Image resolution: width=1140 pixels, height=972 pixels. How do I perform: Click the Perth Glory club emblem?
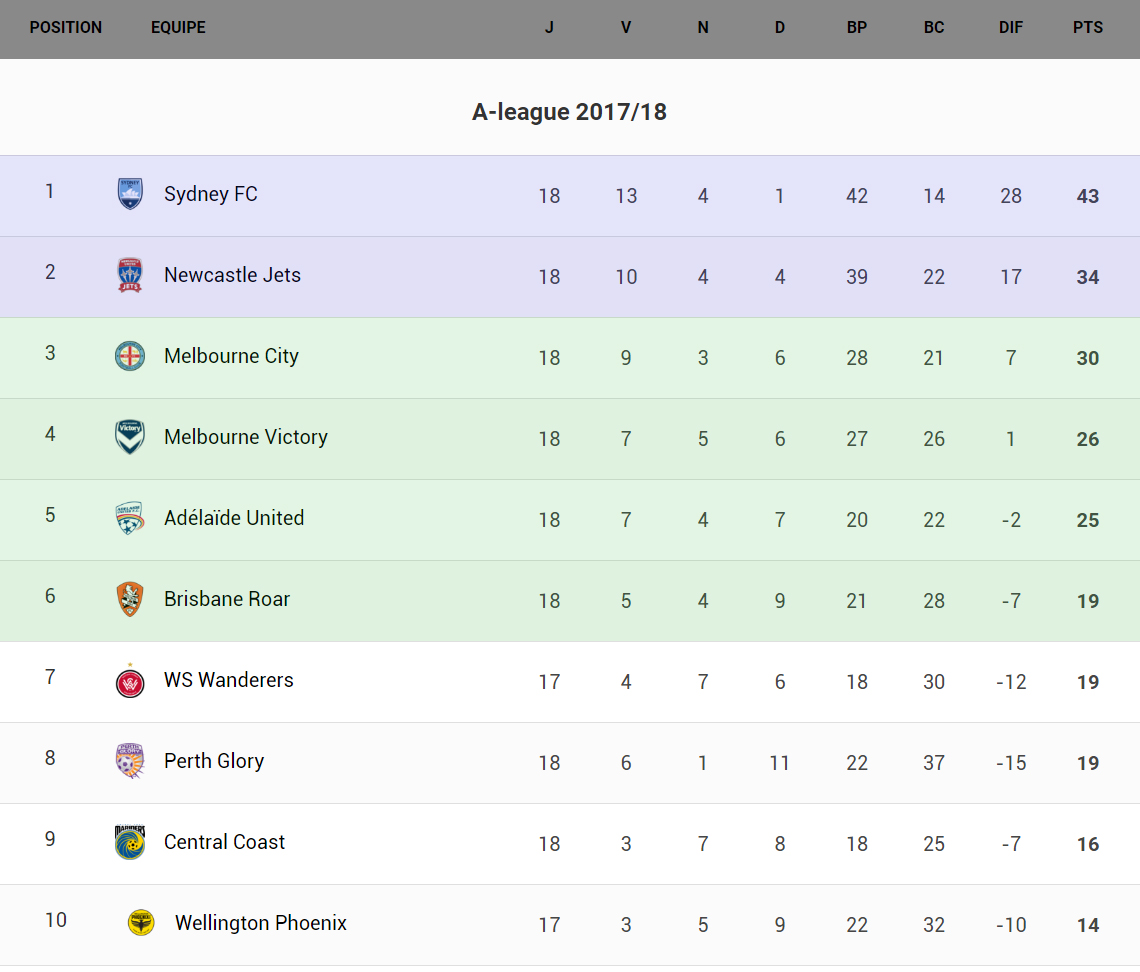click(x=130, y=761)
